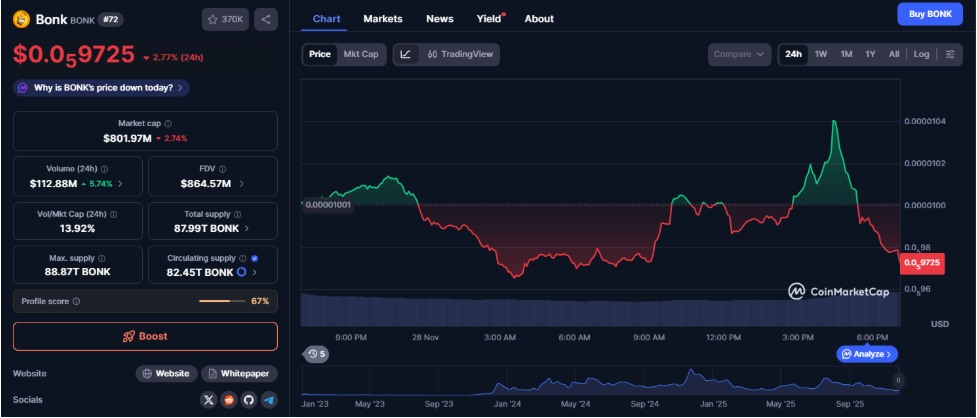Open the Telegram social icon

pyautogui.click(x=268, y=400)
